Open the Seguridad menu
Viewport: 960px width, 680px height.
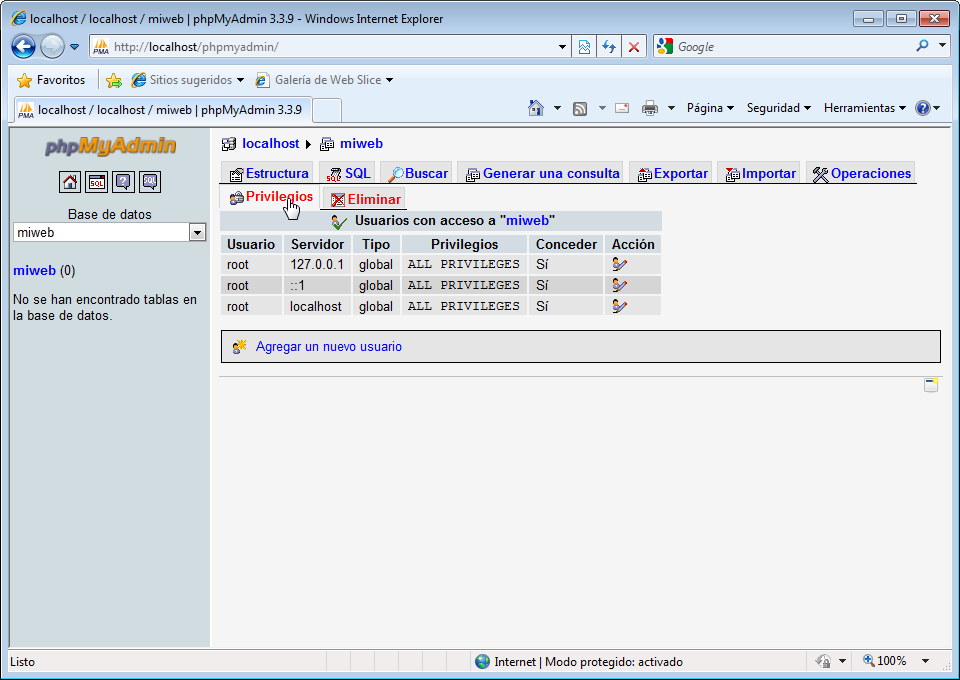pos(779,108)
